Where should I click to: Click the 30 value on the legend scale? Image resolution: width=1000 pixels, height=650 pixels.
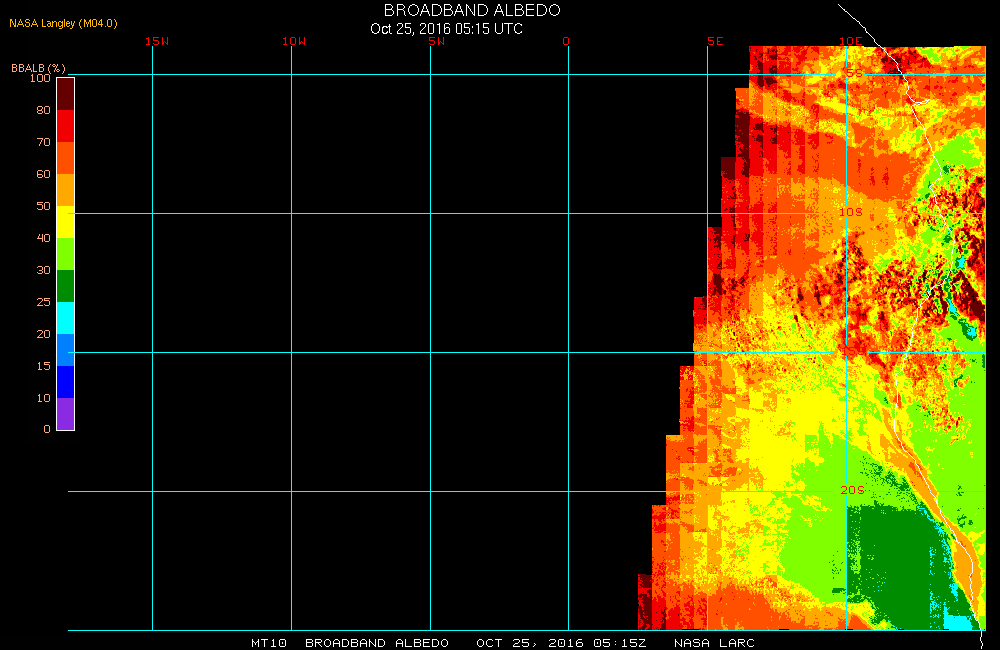click(x=43, y=270)
